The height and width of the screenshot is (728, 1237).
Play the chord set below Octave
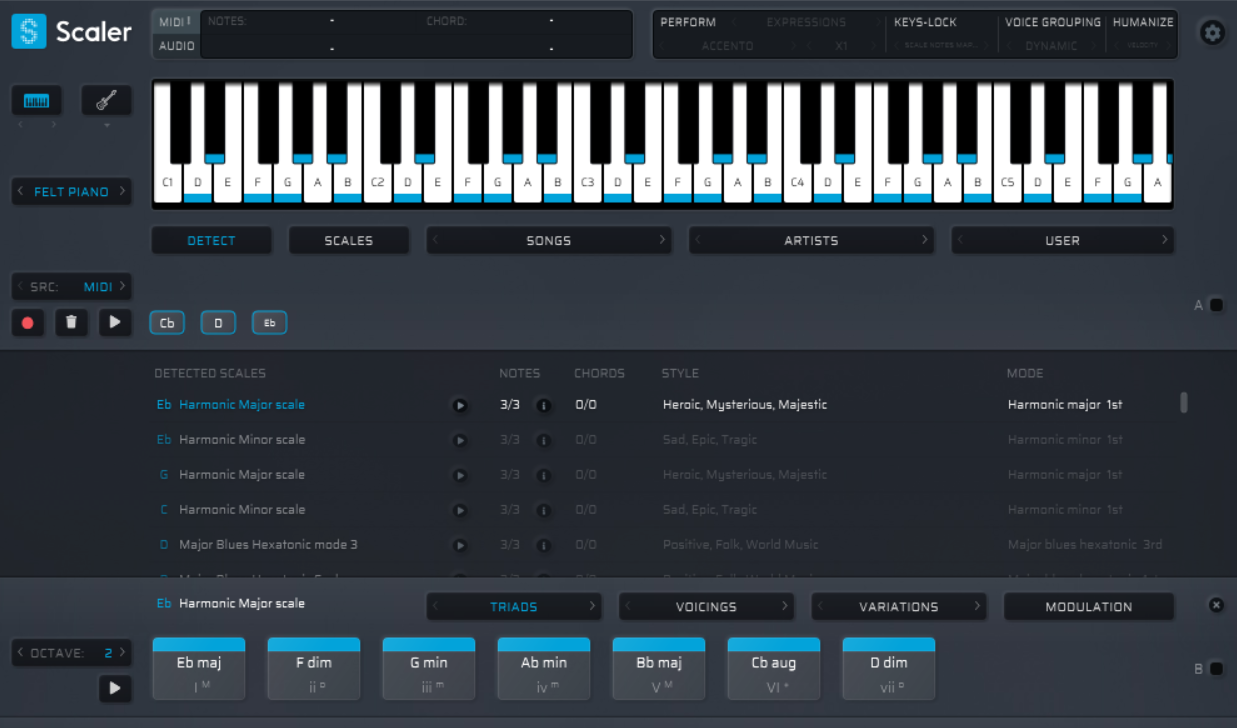click(114, 688)
